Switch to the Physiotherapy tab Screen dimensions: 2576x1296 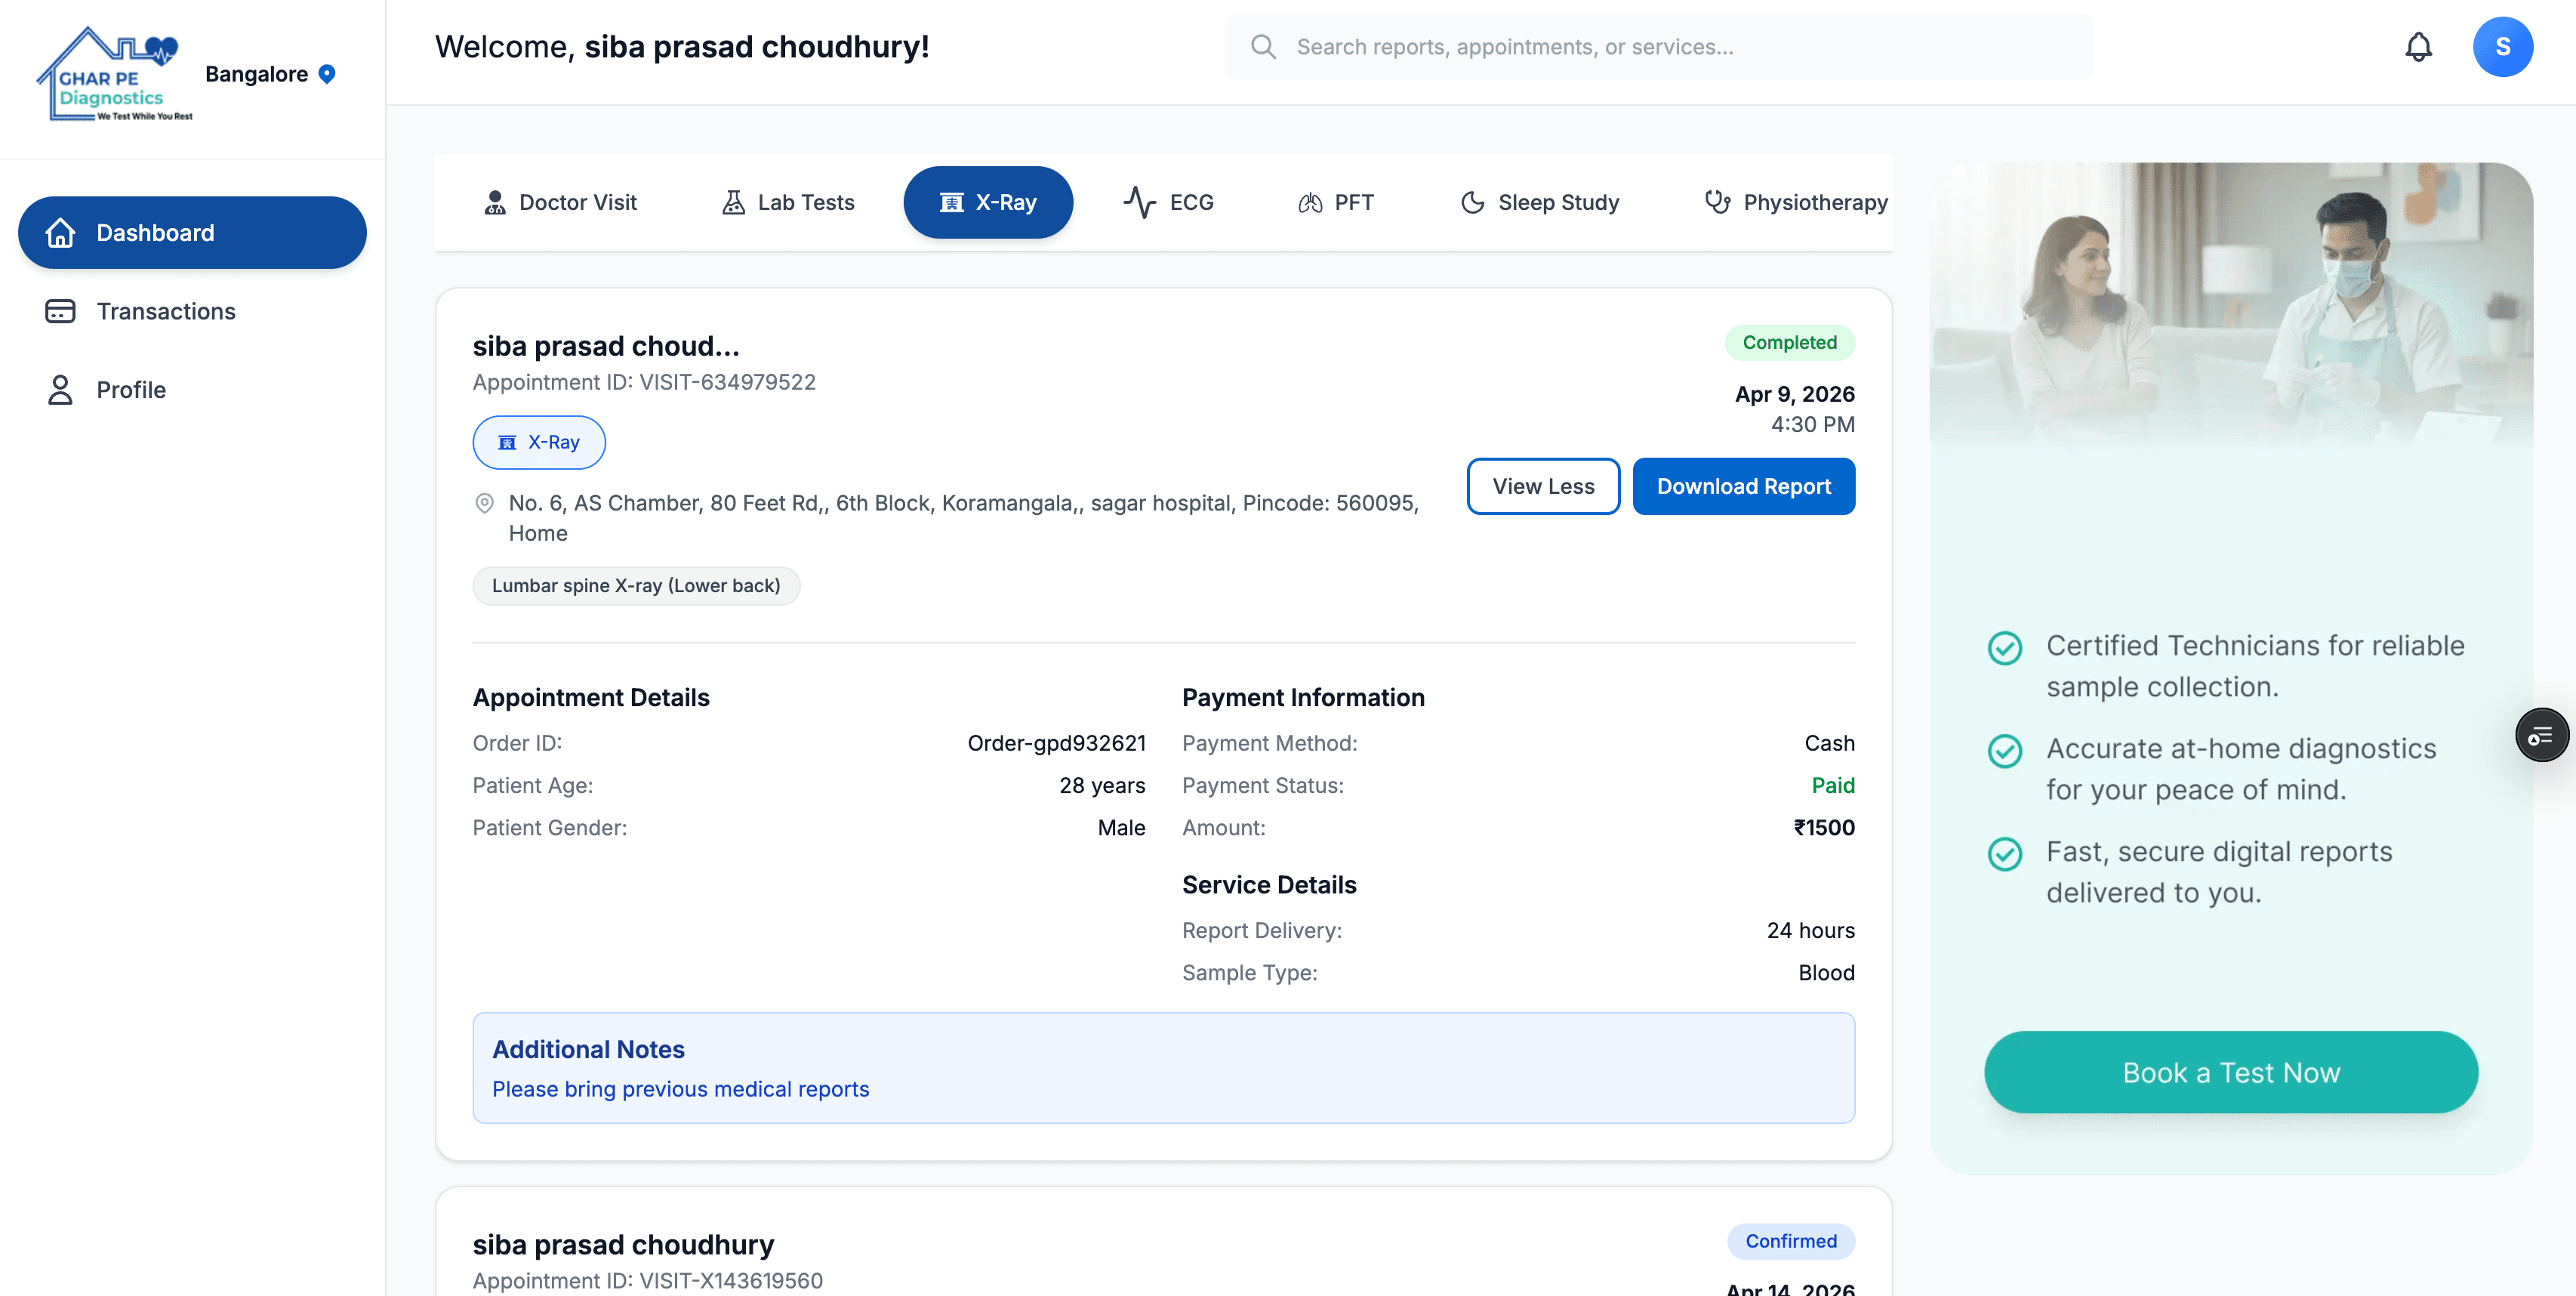(x=1796, y=203)
